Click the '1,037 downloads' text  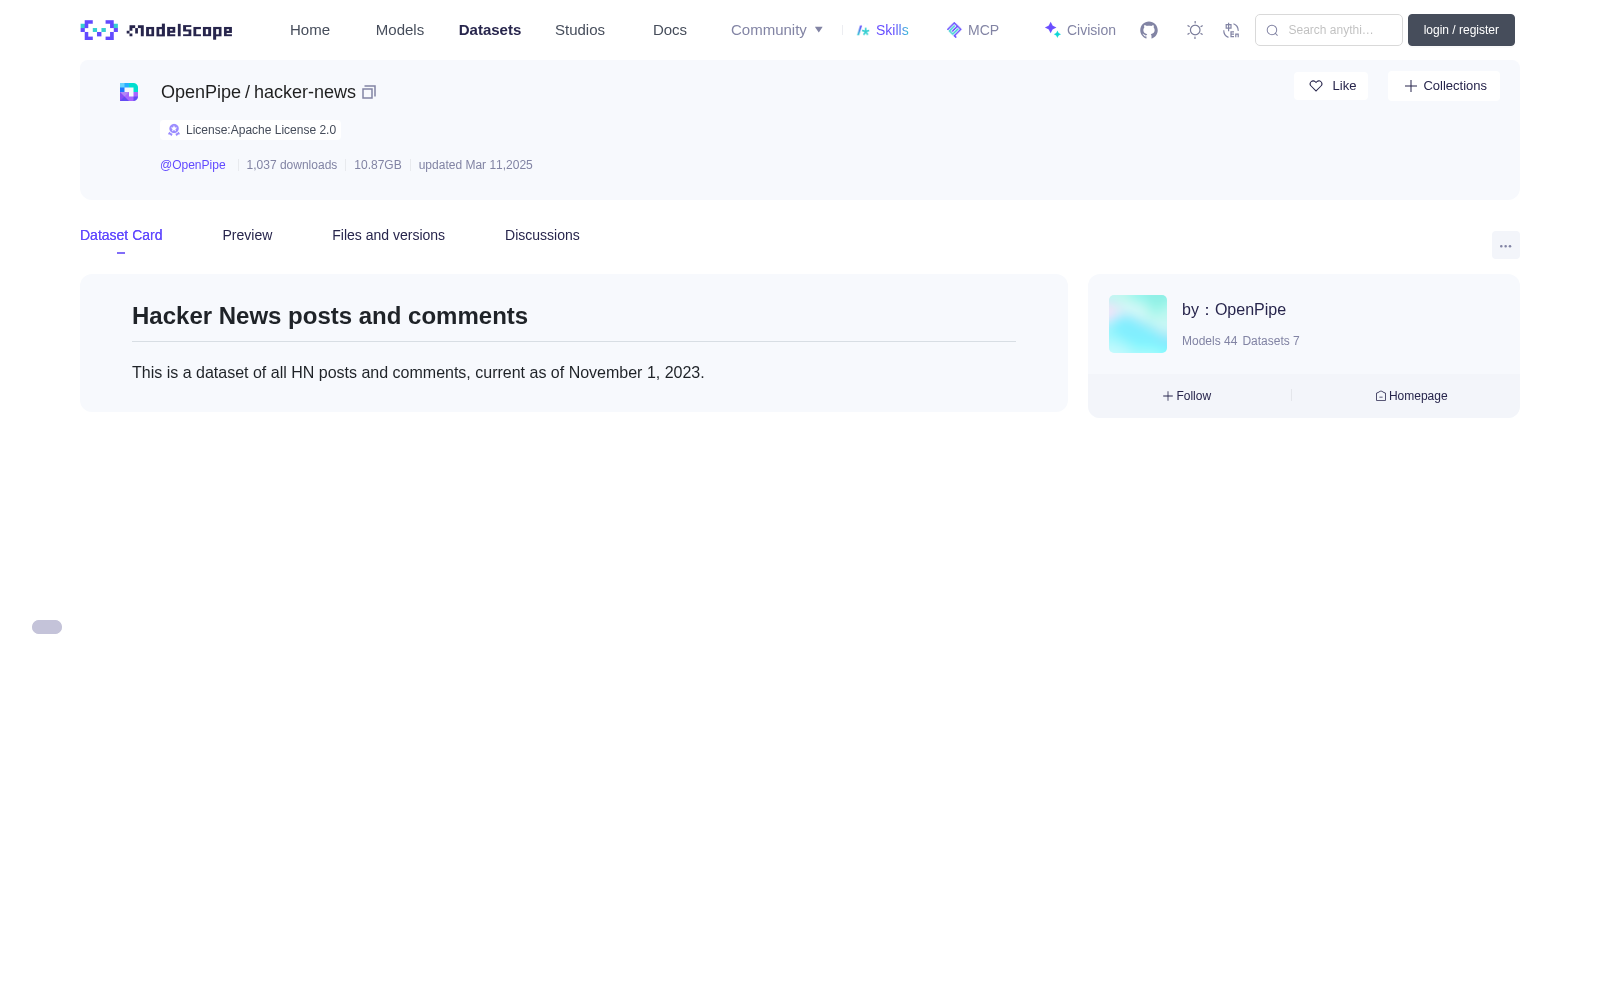(292, 165)
